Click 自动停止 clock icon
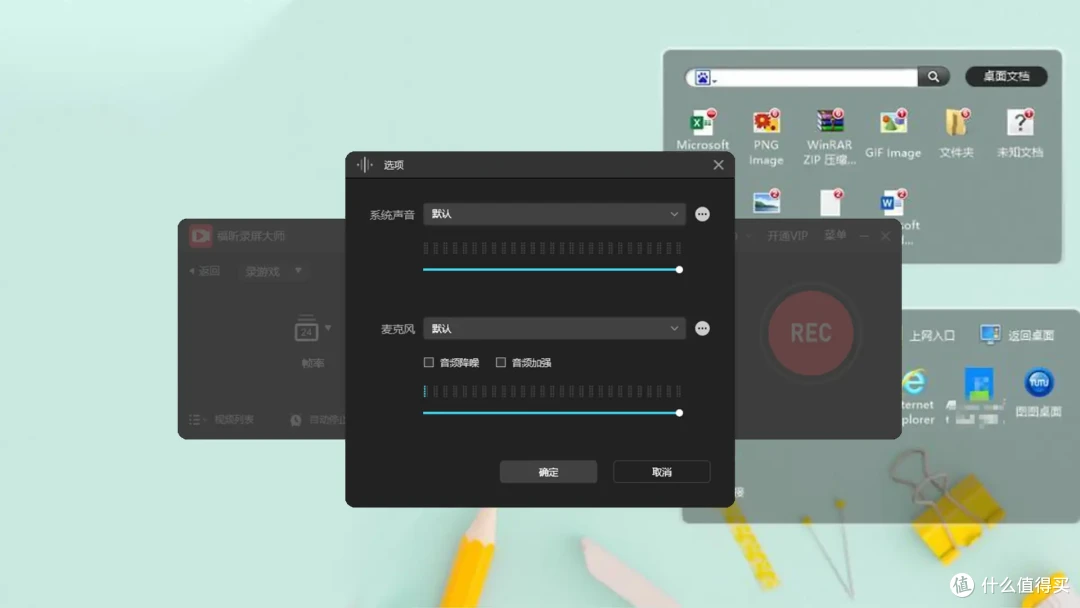1080x608 pixels. (295, 419)
